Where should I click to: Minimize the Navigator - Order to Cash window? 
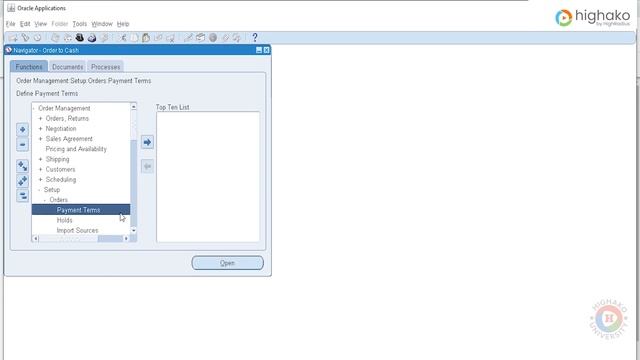(259, 50)
